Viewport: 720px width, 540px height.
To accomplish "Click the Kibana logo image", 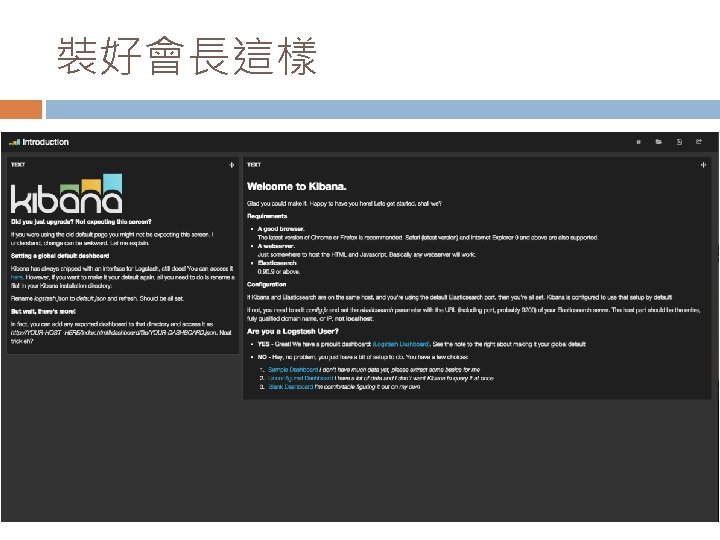I will 67,193.
